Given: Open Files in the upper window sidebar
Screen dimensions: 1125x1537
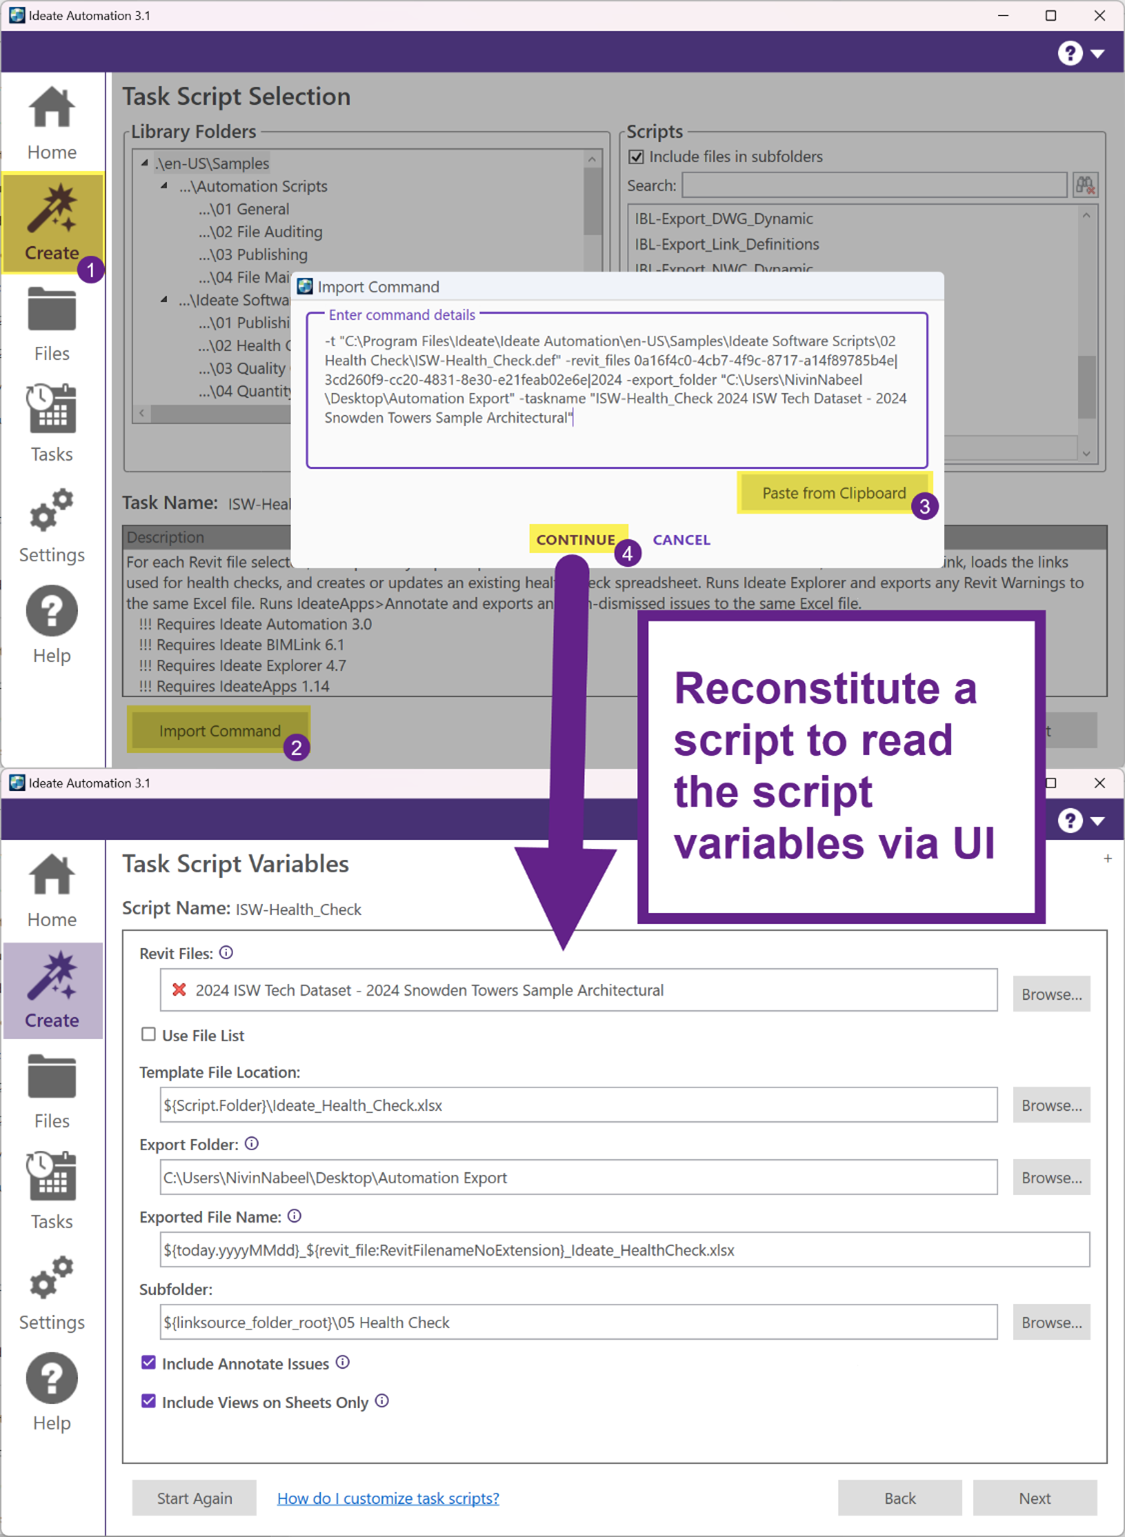Looking at the screenshot, I should pyautogui.click(x=52, y=324).
